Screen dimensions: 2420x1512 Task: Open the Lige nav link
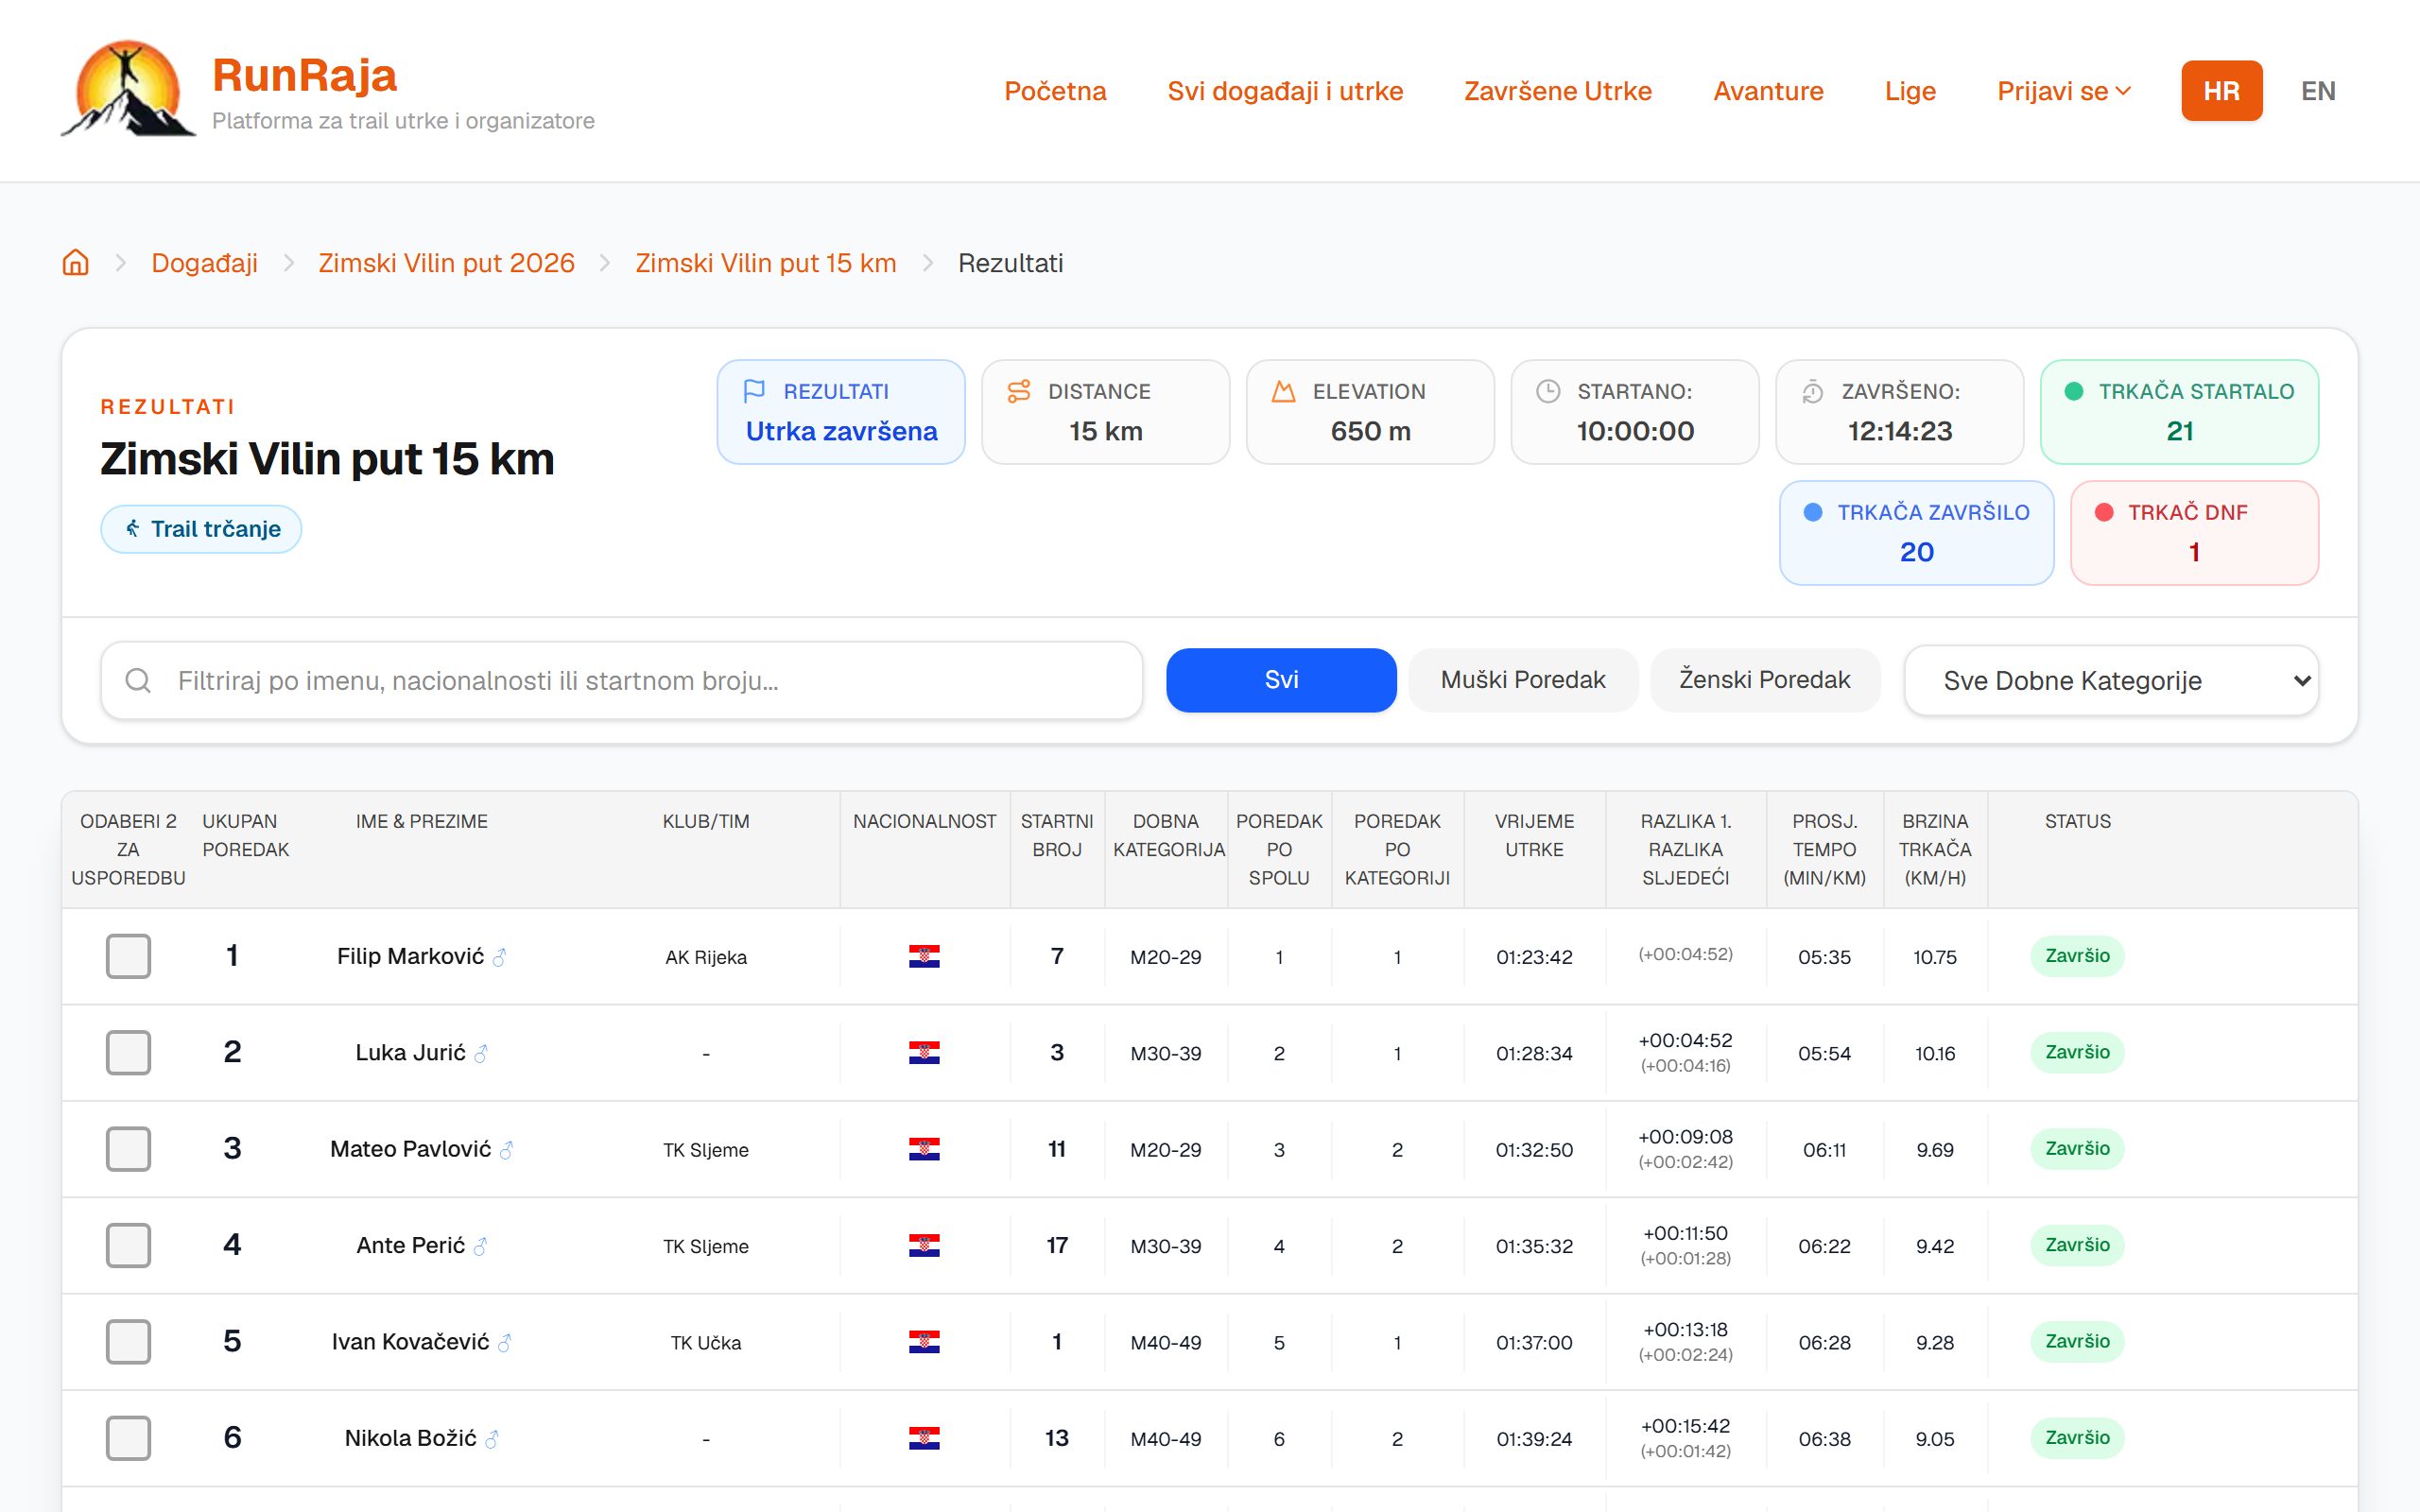click(1910, 91)
